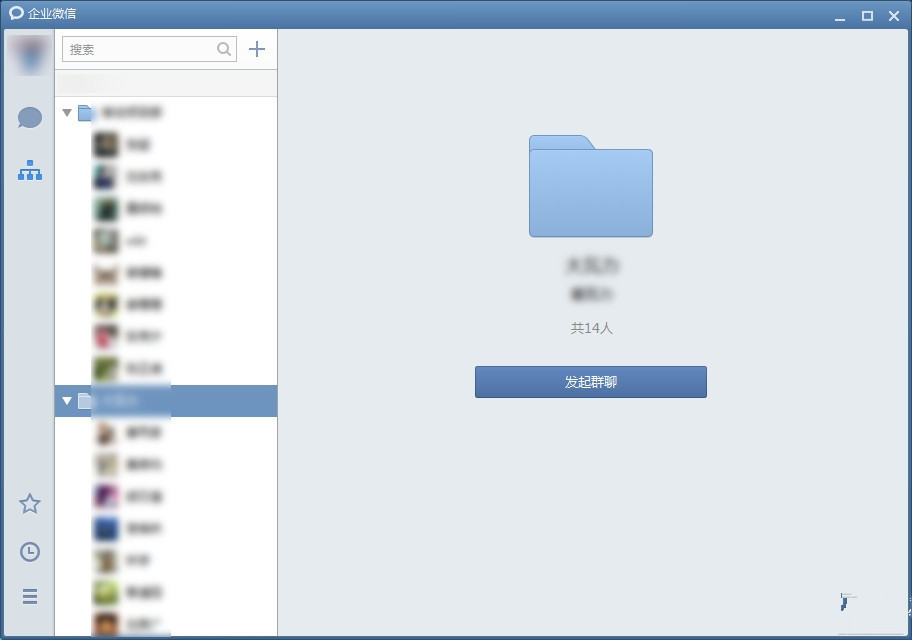The image size is (912, 640).
Task: Click the plus icon beside search
Action: pos(256,49)
